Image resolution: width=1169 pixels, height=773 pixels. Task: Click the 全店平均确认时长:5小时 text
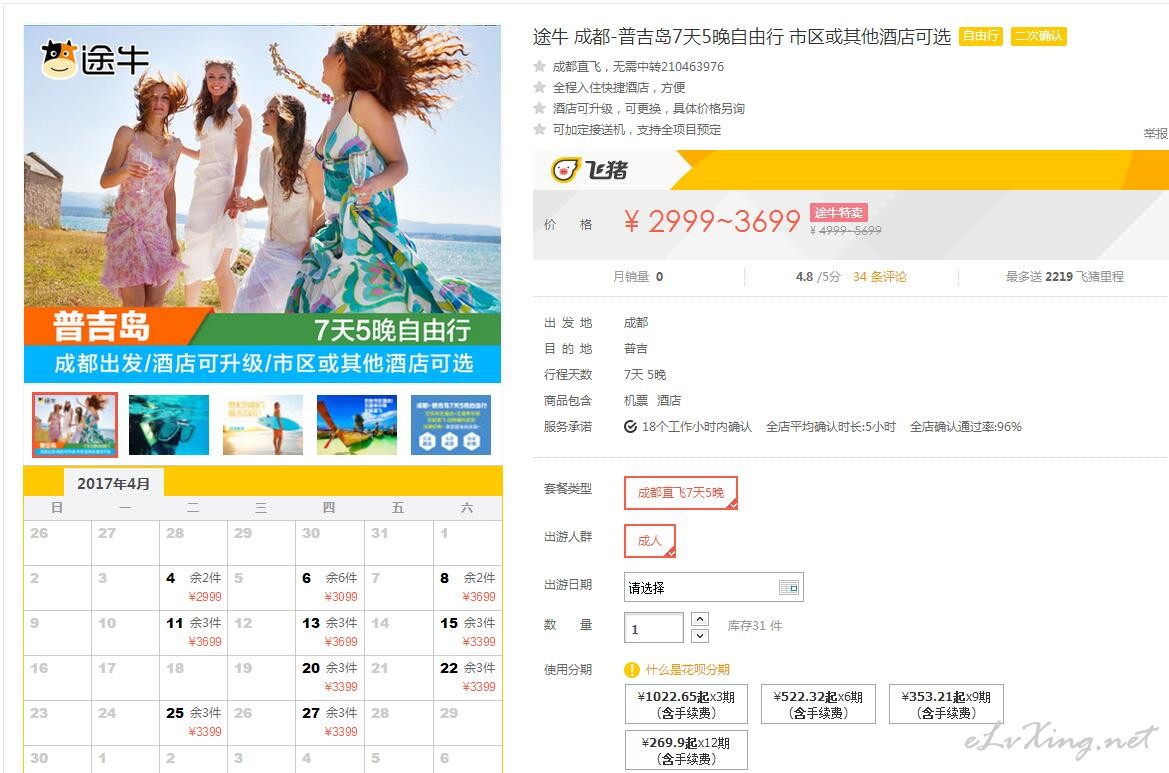(x=831, y=426)
